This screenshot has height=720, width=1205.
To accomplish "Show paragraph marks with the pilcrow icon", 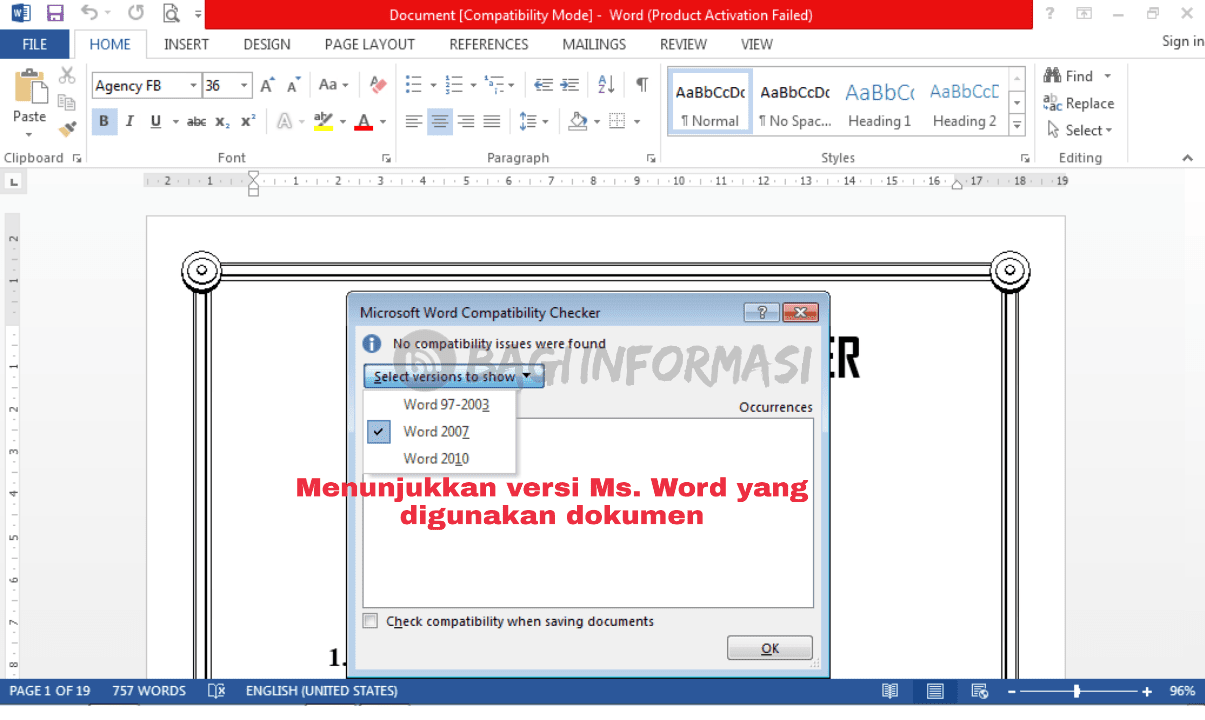I will click(x=641, y=85).
